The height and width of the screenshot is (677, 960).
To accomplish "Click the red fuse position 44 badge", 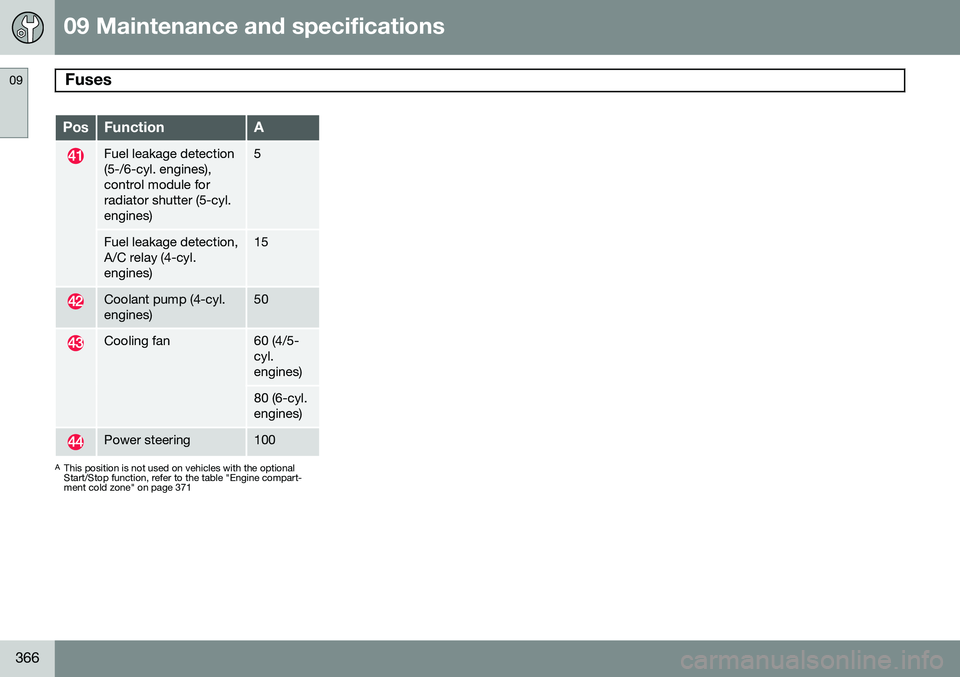I will (x=75, y=441).
